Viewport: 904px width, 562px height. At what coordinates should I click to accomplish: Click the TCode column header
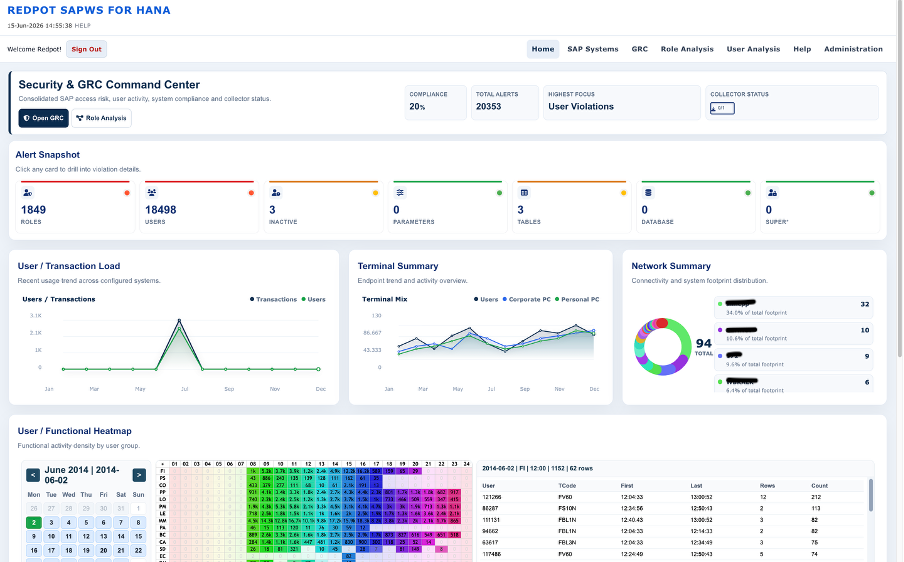[567, 486]
